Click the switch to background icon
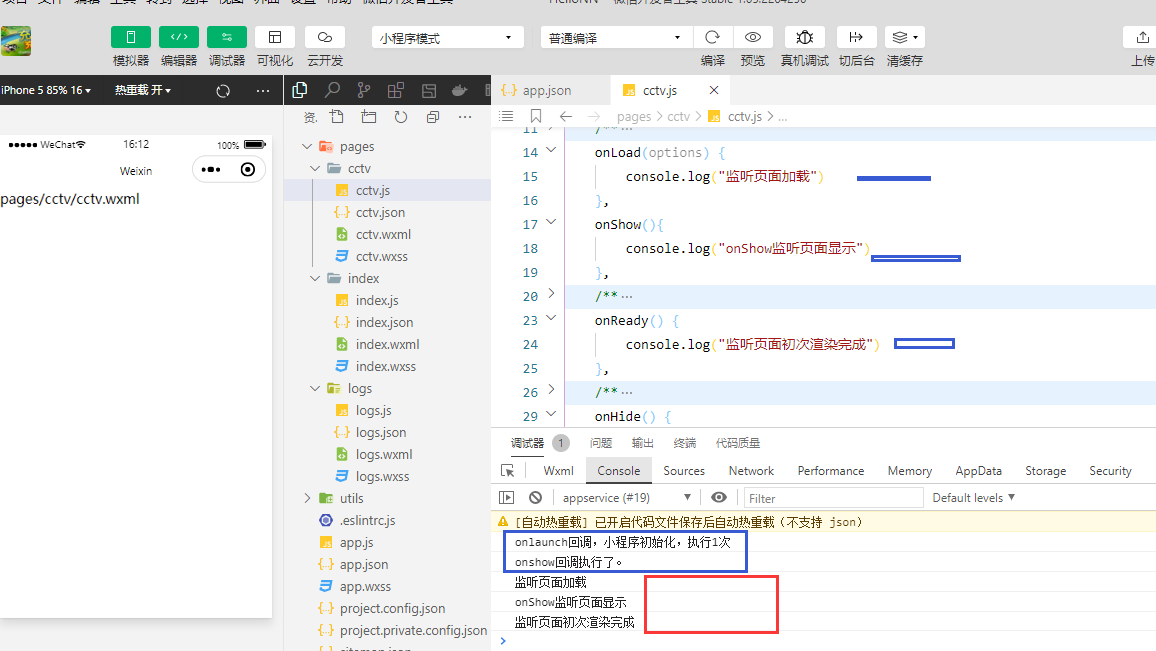1156x651 pixels. coord(856,38)
